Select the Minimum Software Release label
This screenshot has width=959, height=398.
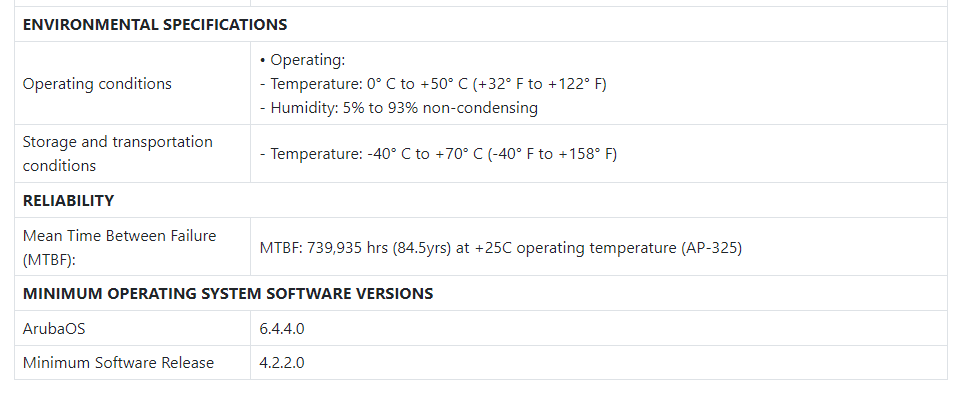coord(118,363)
